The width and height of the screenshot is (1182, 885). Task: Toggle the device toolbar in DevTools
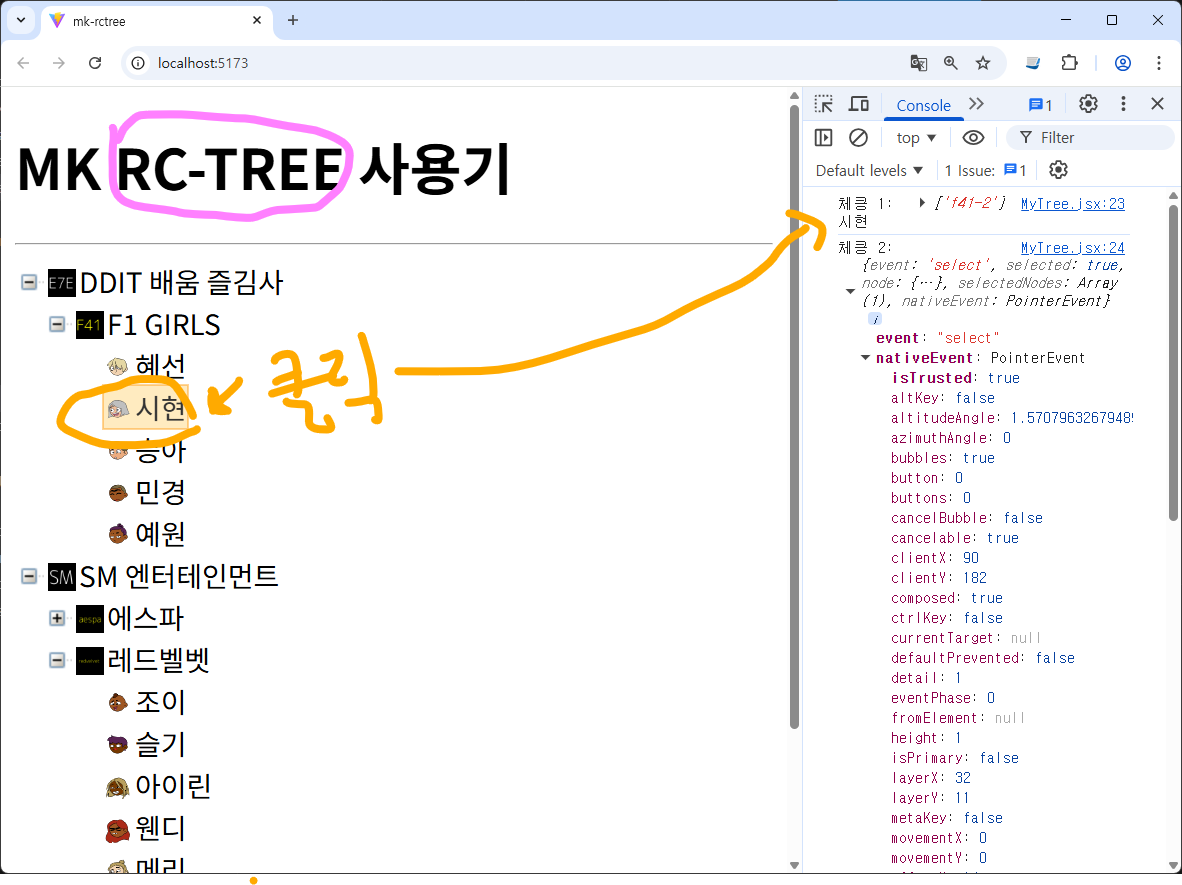[x=859, y=104]
